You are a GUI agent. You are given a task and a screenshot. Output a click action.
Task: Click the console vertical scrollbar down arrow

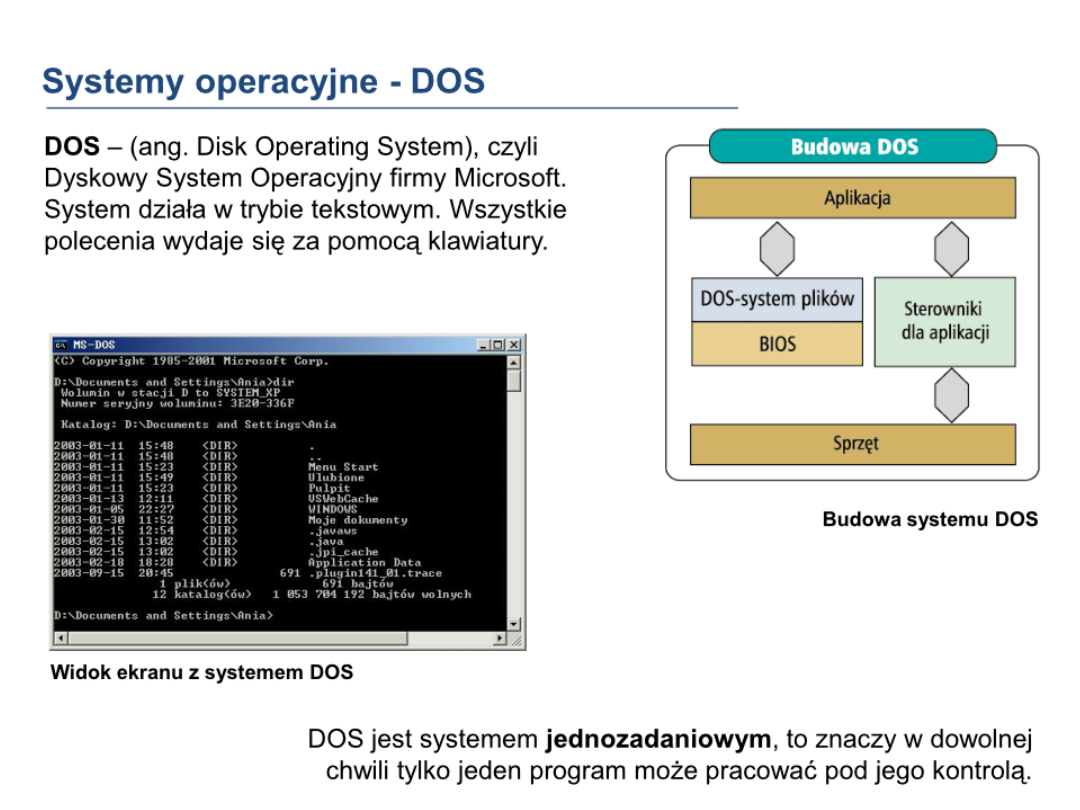pyautogui.click(x=514, y=624)
